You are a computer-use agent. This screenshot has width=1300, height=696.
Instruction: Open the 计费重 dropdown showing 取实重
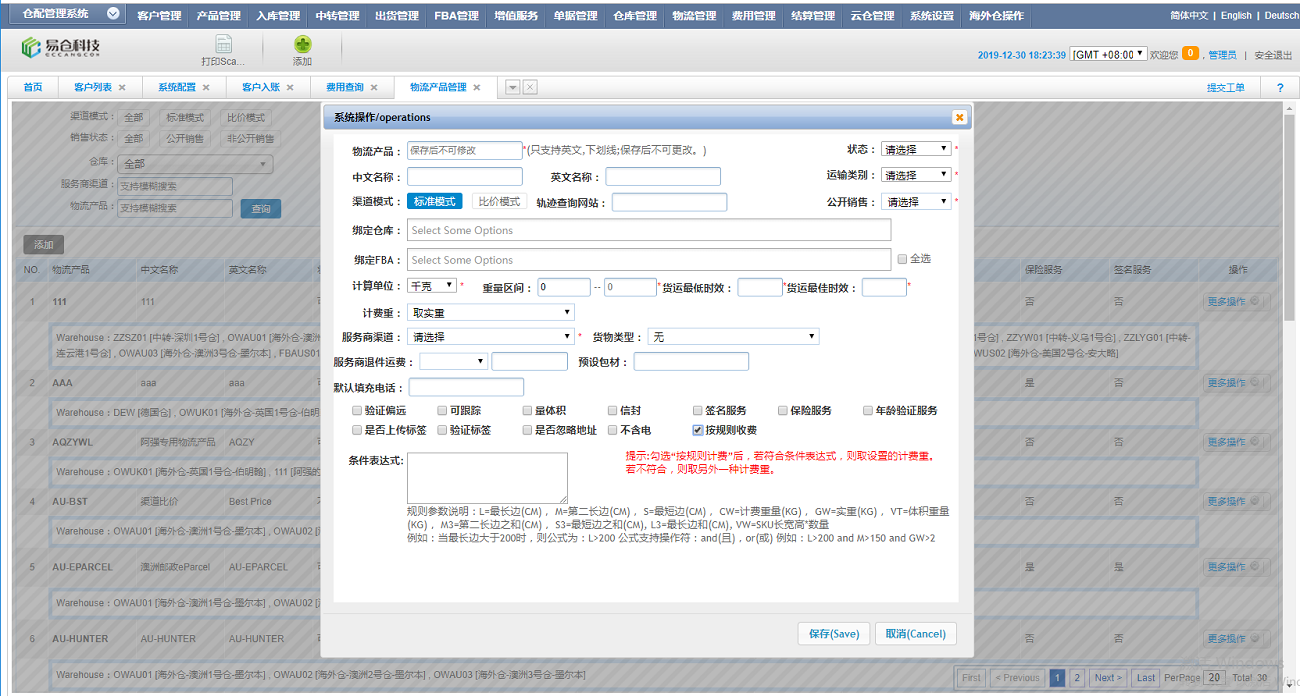(490, 313)
